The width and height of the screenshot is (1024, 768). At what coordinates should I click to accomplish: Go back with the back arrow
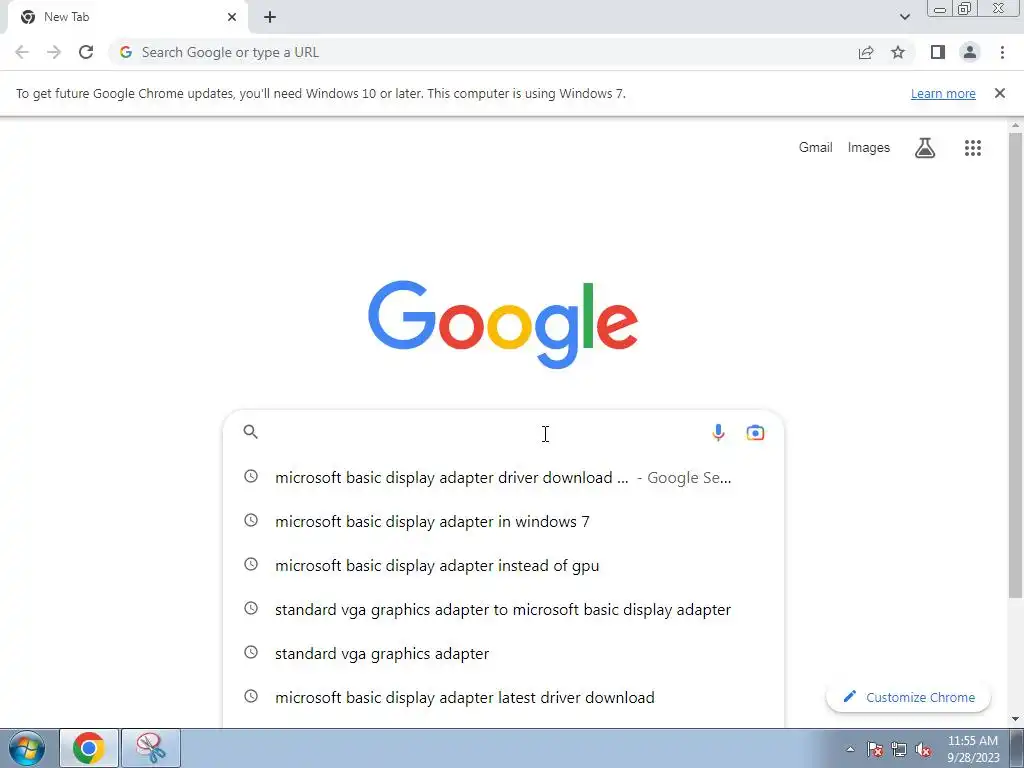(22, 52)
